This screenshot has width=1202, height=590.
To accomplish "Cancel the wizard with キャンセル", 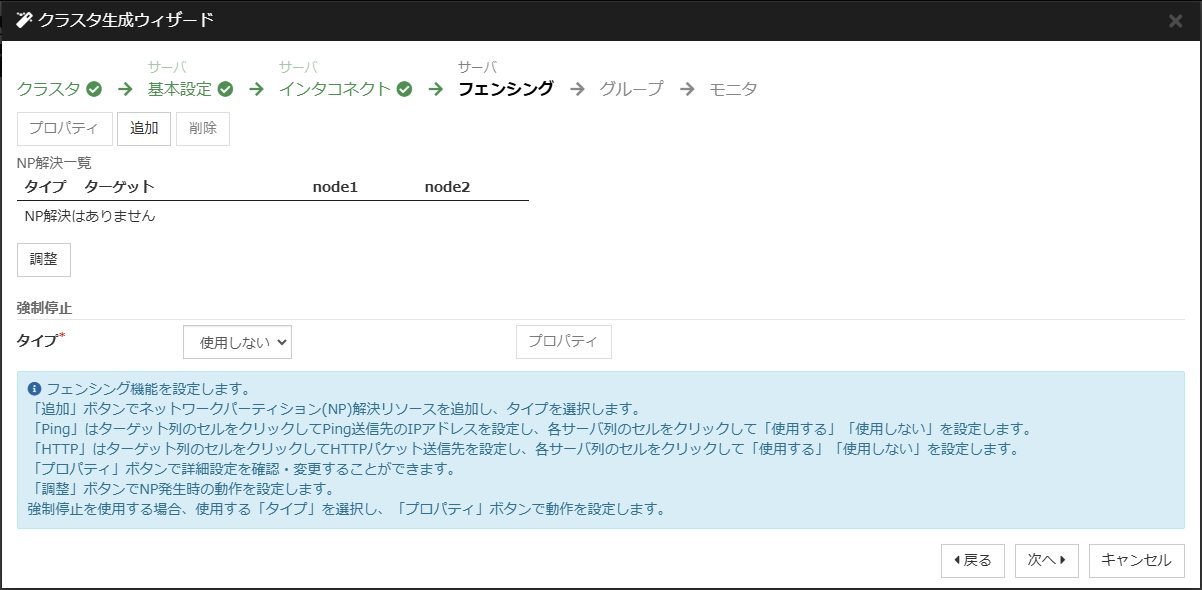I will pyautogui.click(x=1136, y=561).
